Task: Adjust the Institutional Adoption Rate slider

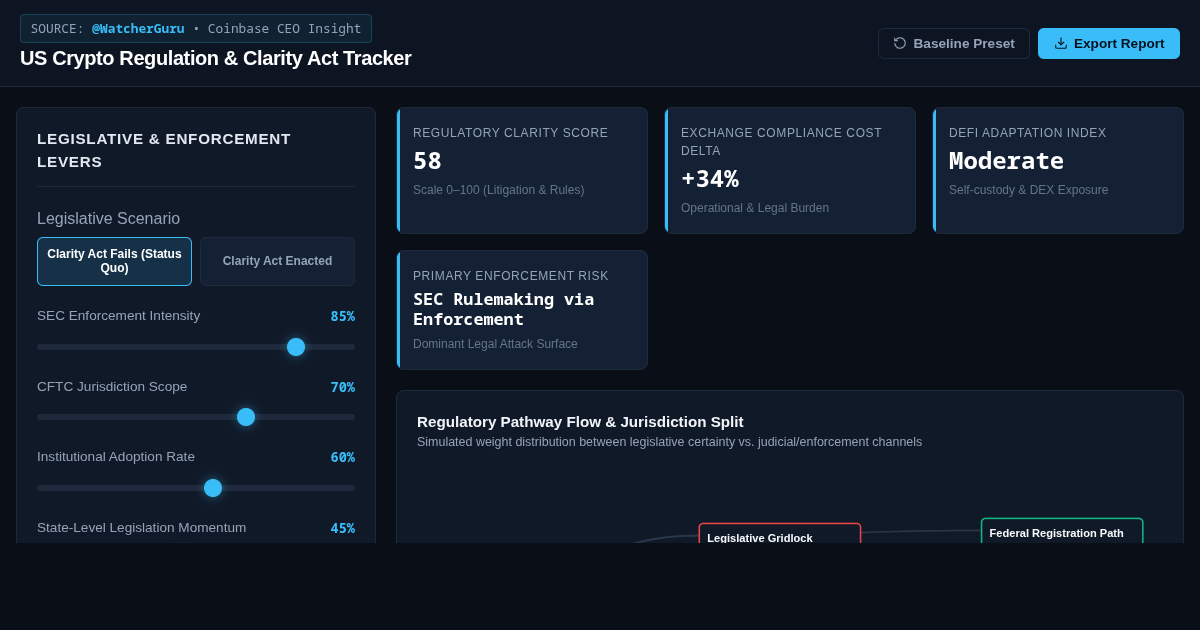Action: [x=196, y=488]
